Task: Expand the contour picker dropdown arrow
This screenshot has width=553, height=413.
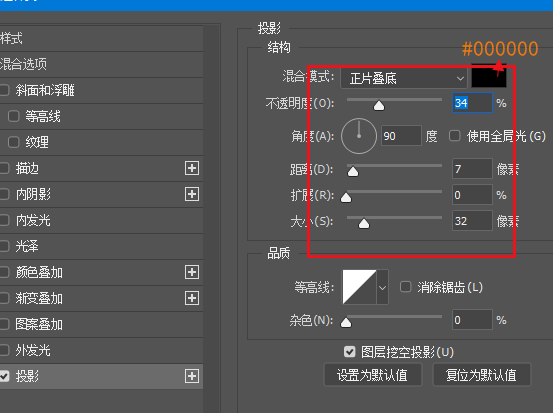Action: (383, 287)
